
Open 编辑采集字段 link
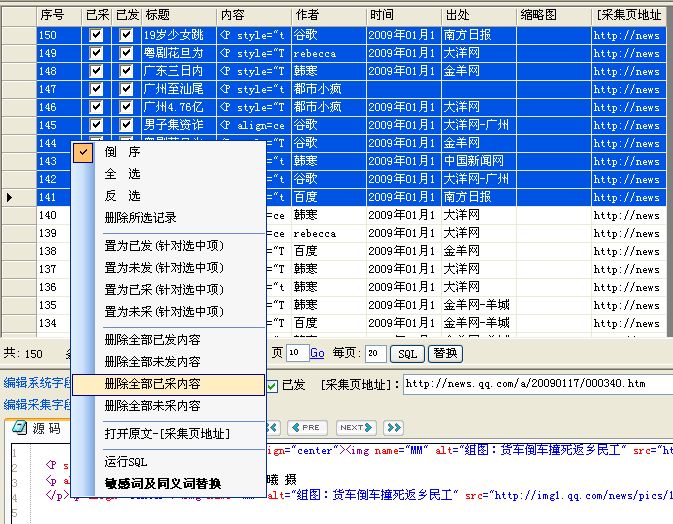pyautogui.click(x=37, y=404)
